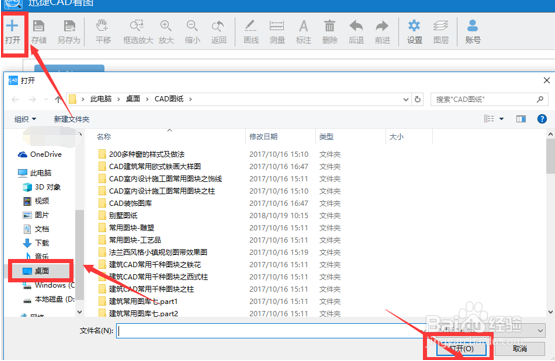Open the view options dropdown arrow
555x361 pixels.
point(502,119)
